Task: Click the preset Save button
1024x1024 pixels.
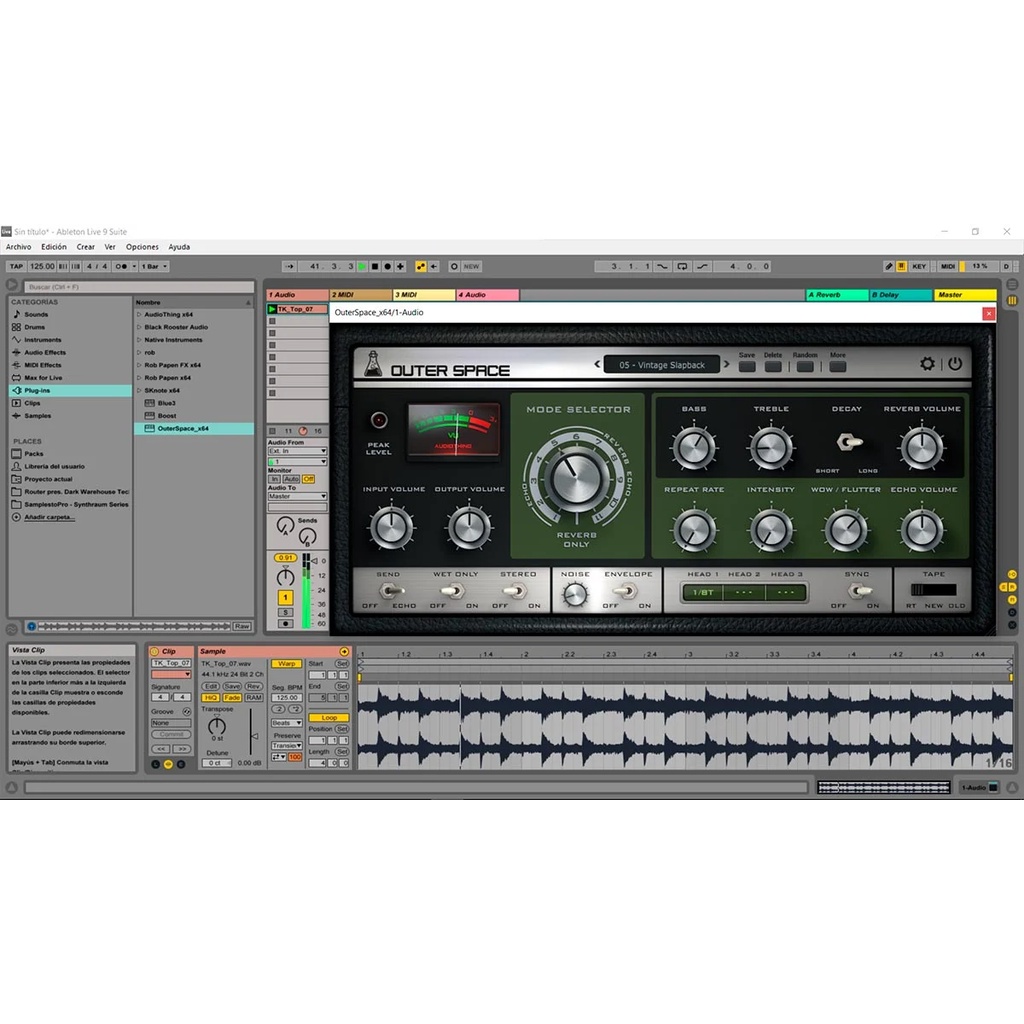Action: 746,366
